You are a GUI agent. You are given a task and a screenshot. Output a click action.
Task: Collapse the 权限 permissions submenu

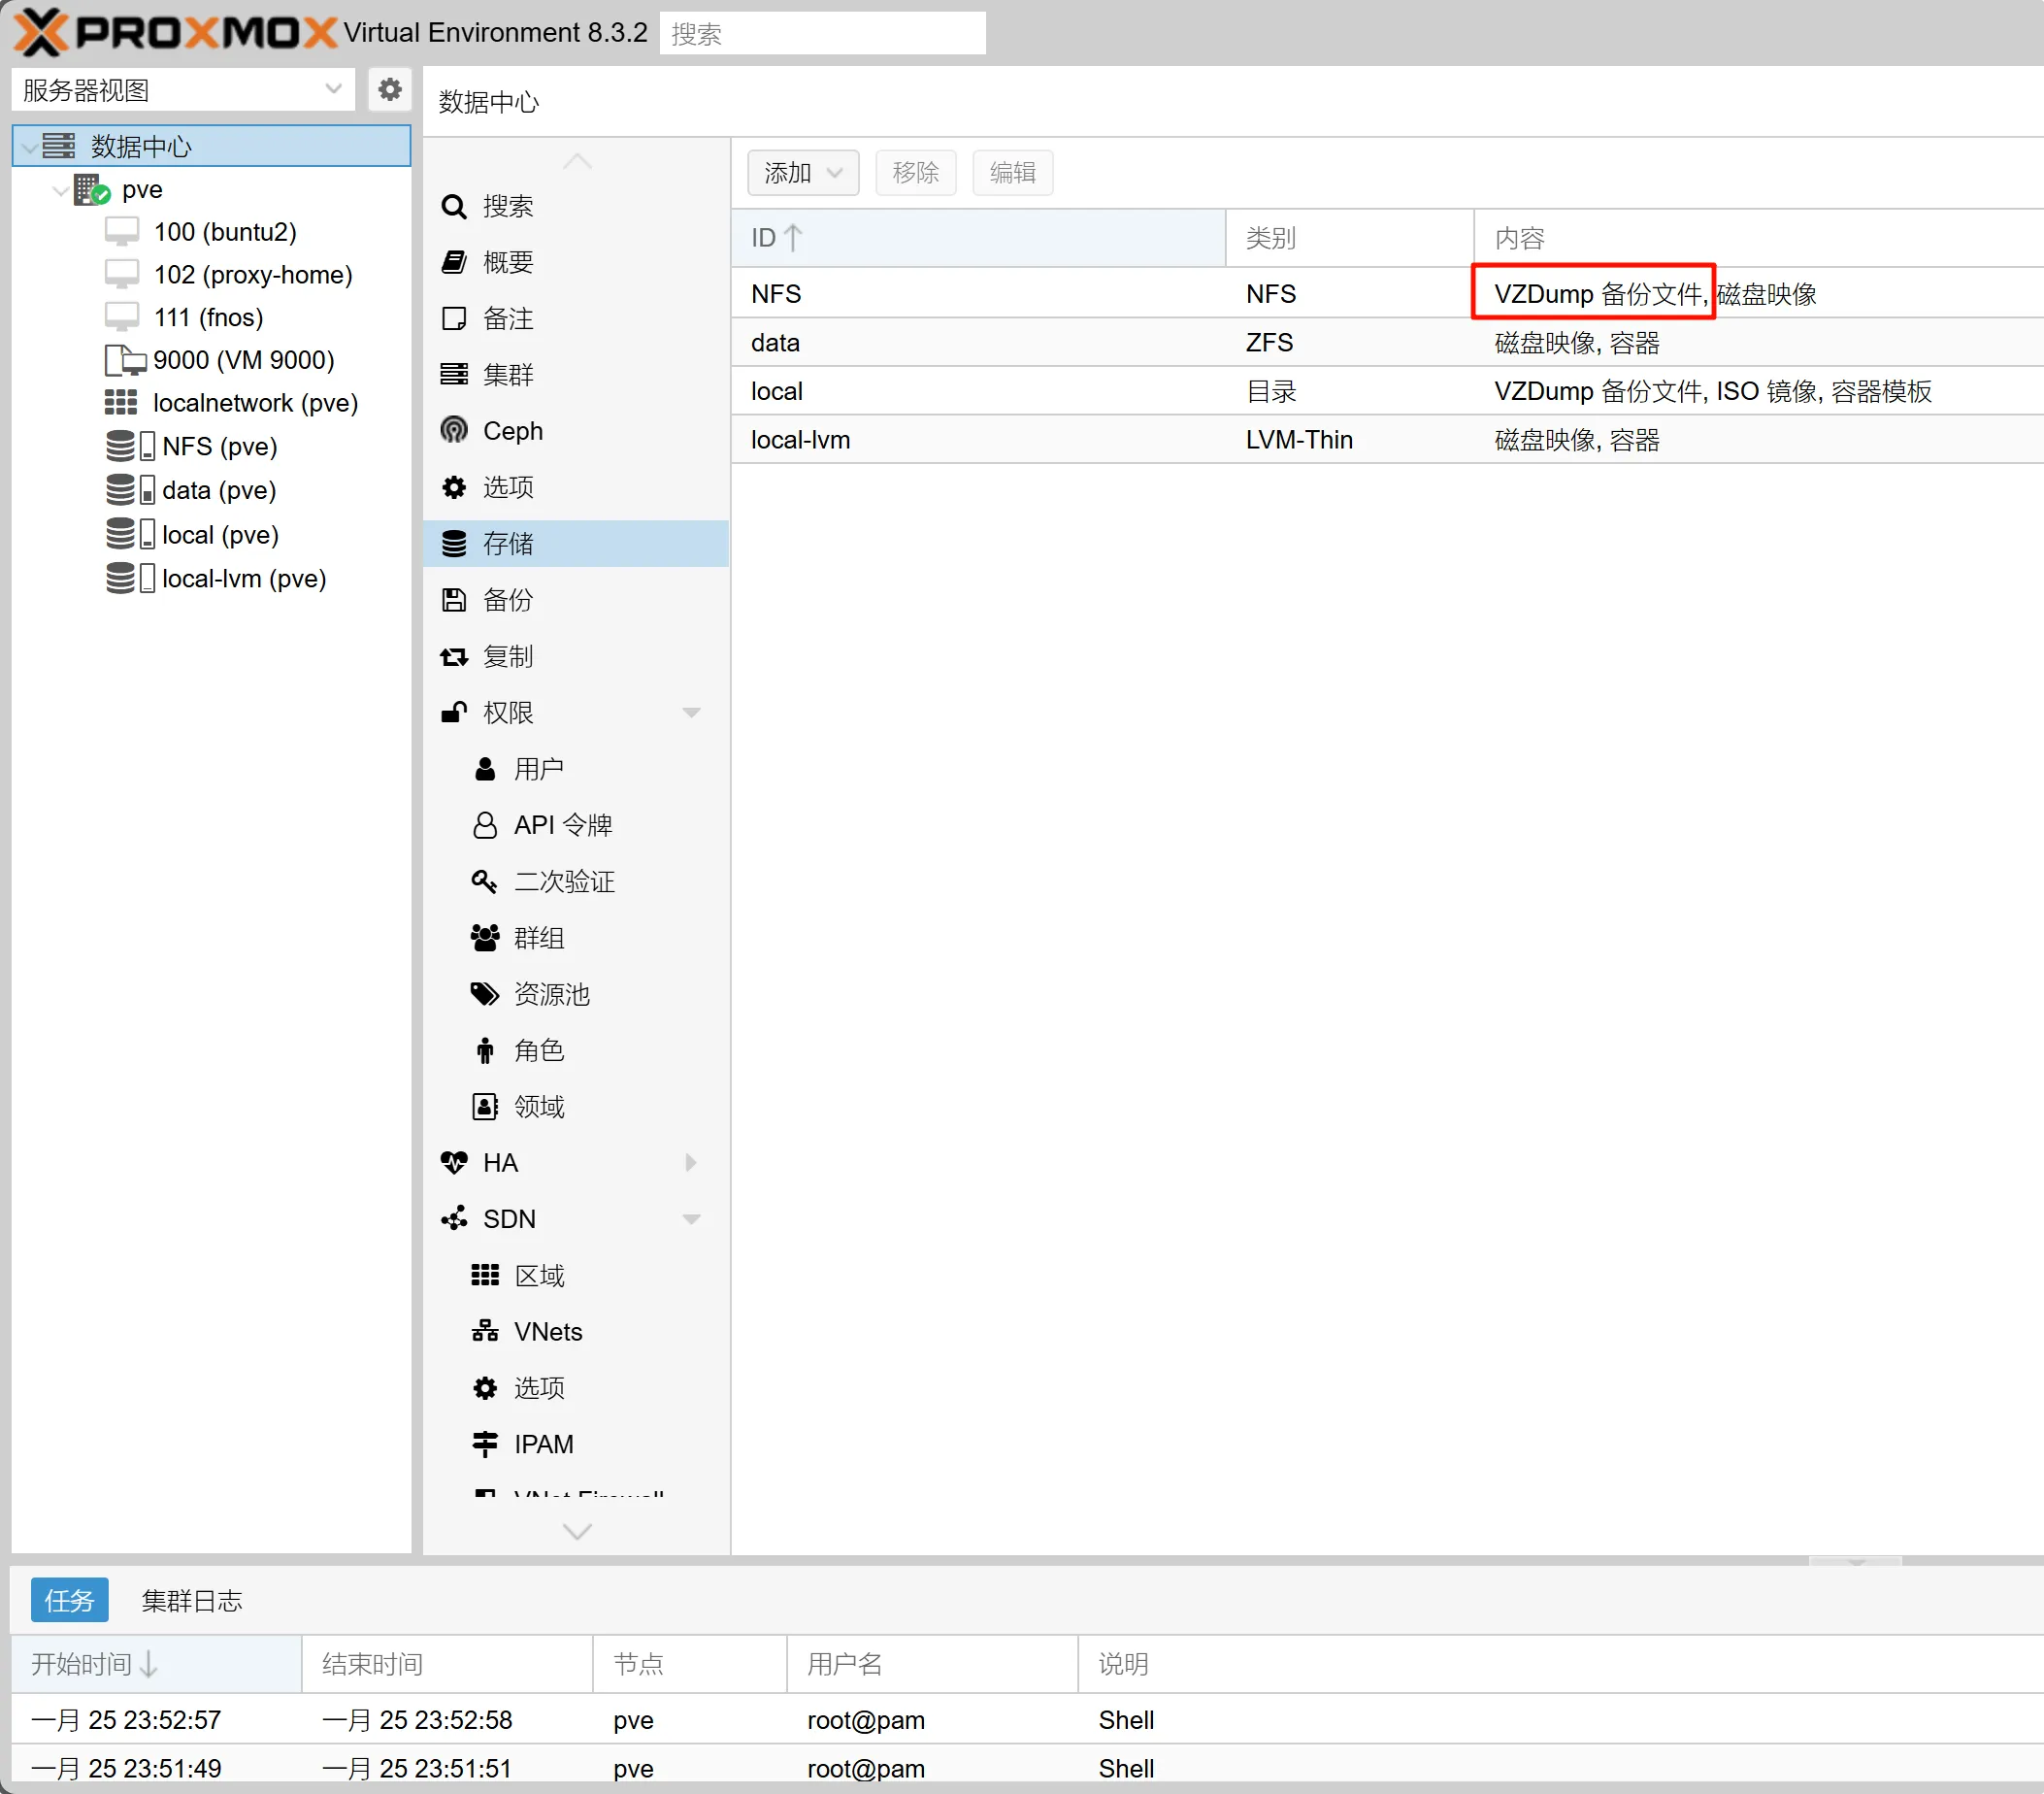pos(691,713)
